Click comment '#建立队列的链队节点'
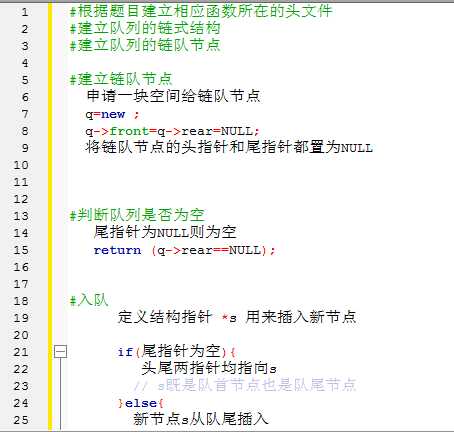 coord(145,45)
